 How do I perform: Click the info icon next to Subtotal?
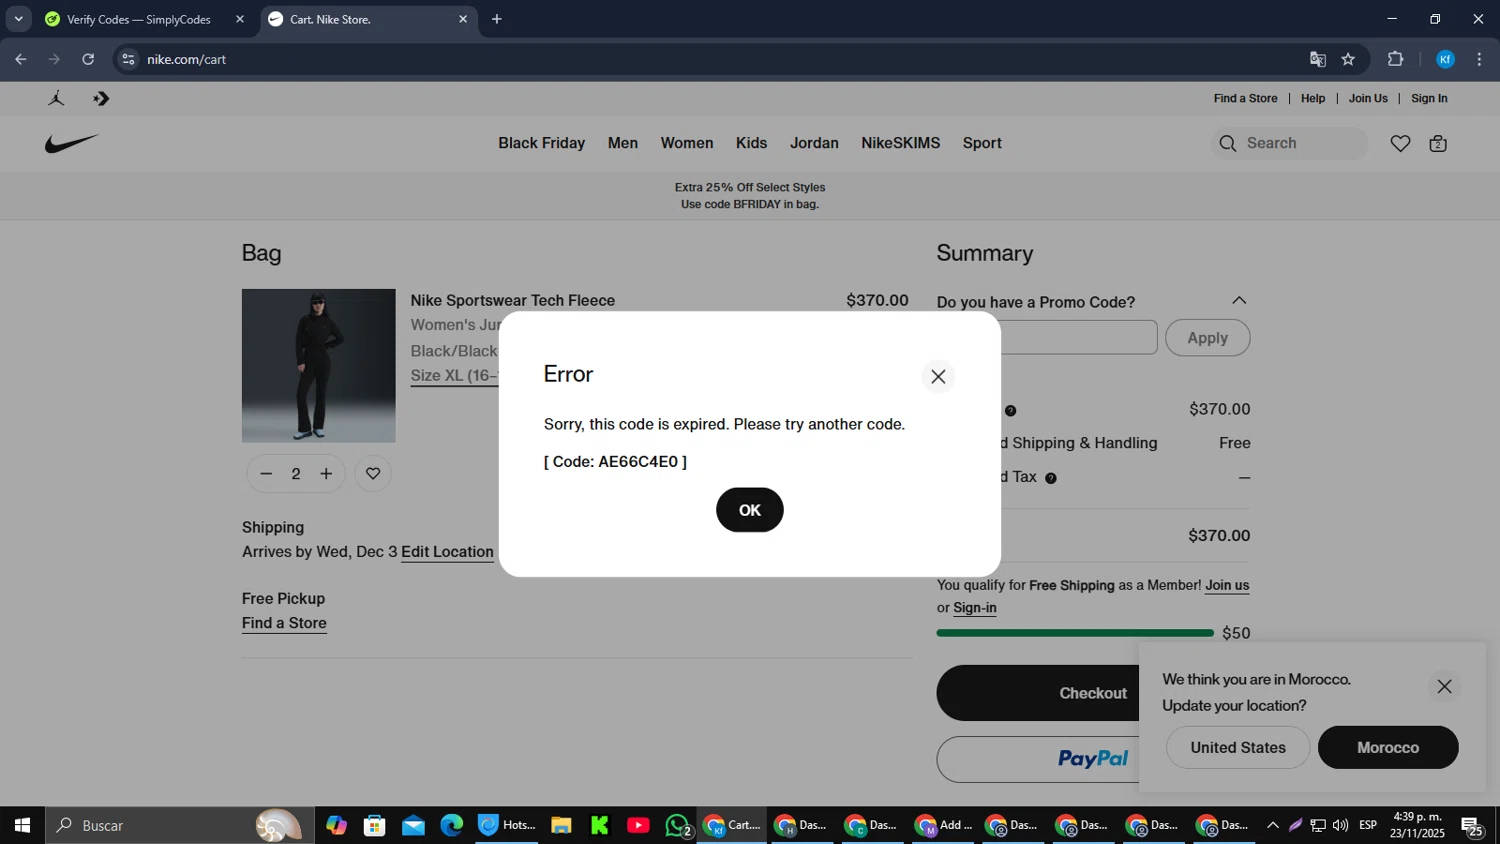pyautogui.click(x=1010, y=411)
